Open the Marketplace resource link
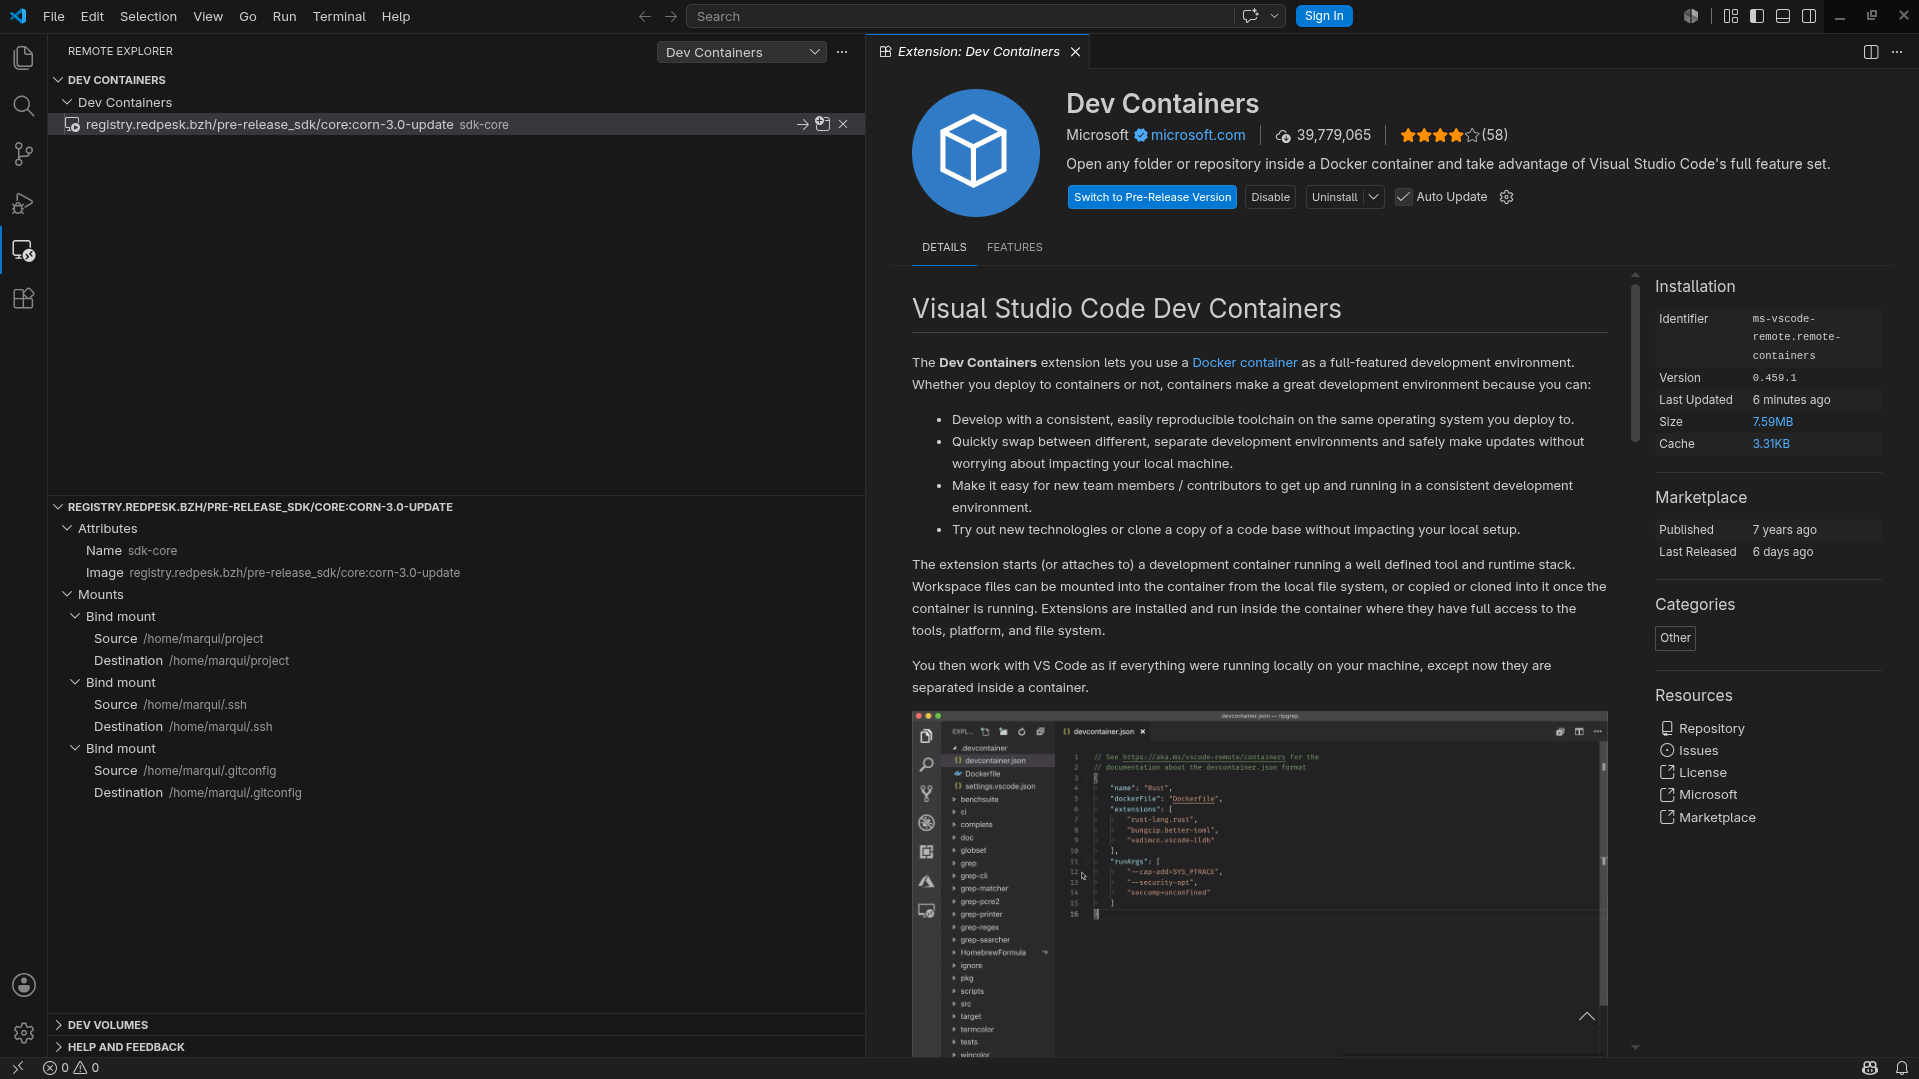 click(1717, 818)
